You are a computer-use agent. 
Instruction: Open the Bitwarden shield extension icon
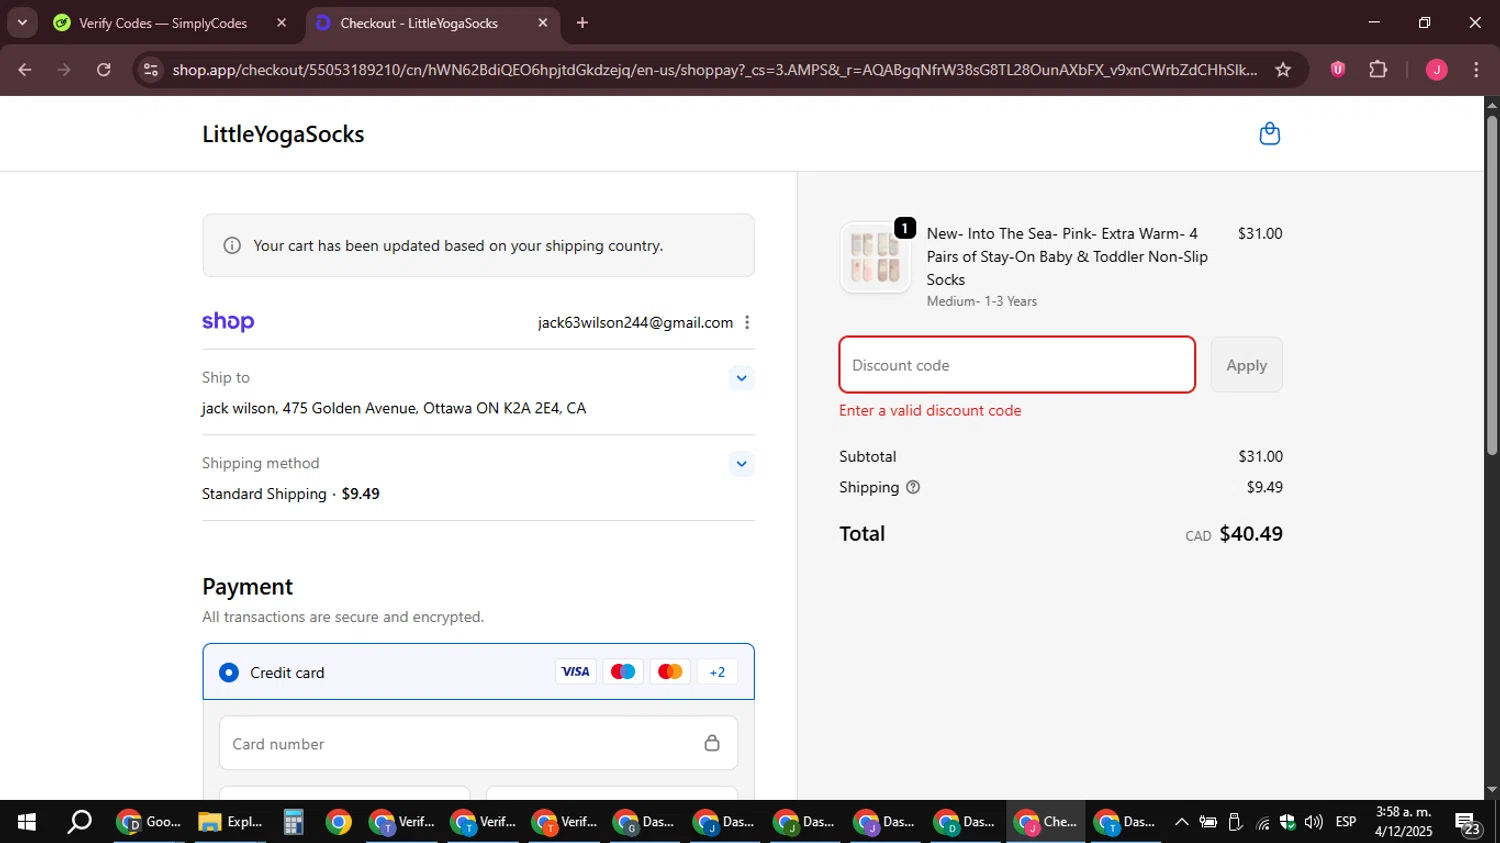(1337, 69)
